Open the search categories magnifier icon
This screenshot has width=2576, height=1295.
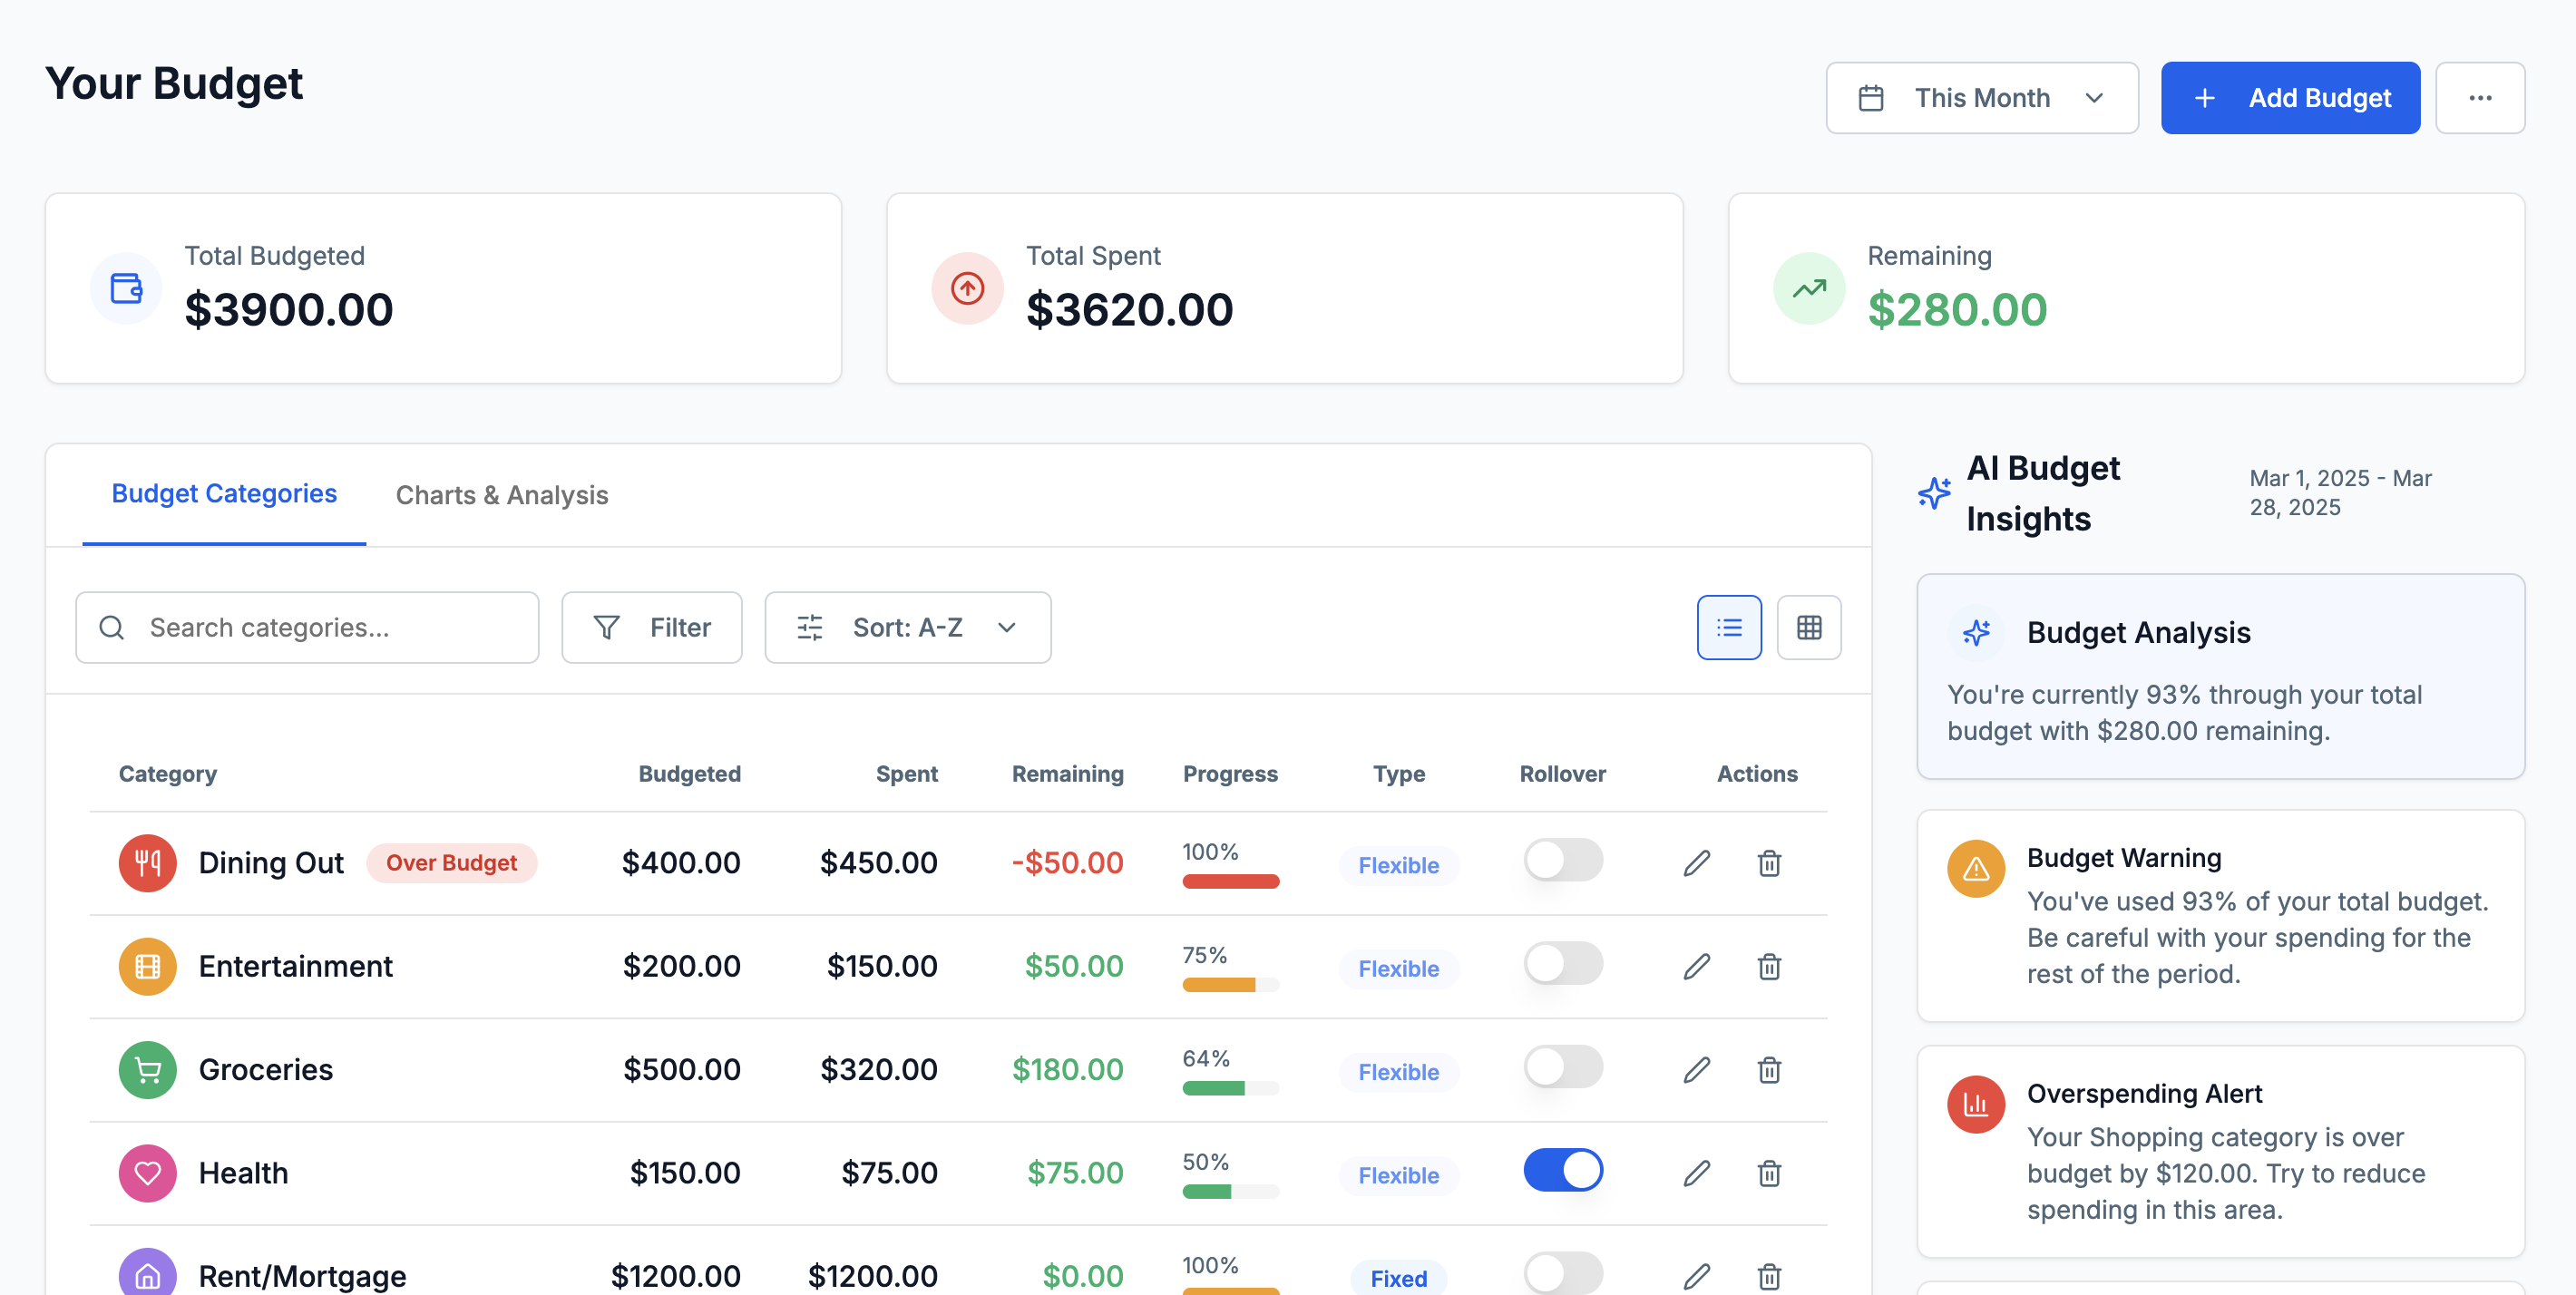point(112,627)
